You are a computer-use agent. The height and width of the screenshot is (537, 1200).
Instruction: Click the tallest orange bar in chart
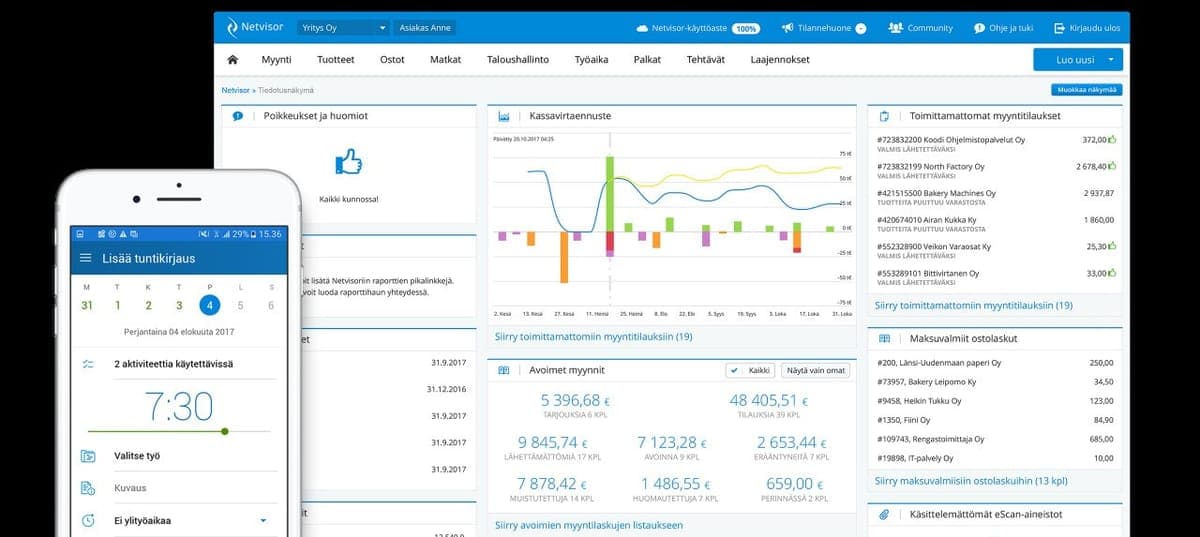[x=564, y=255]
